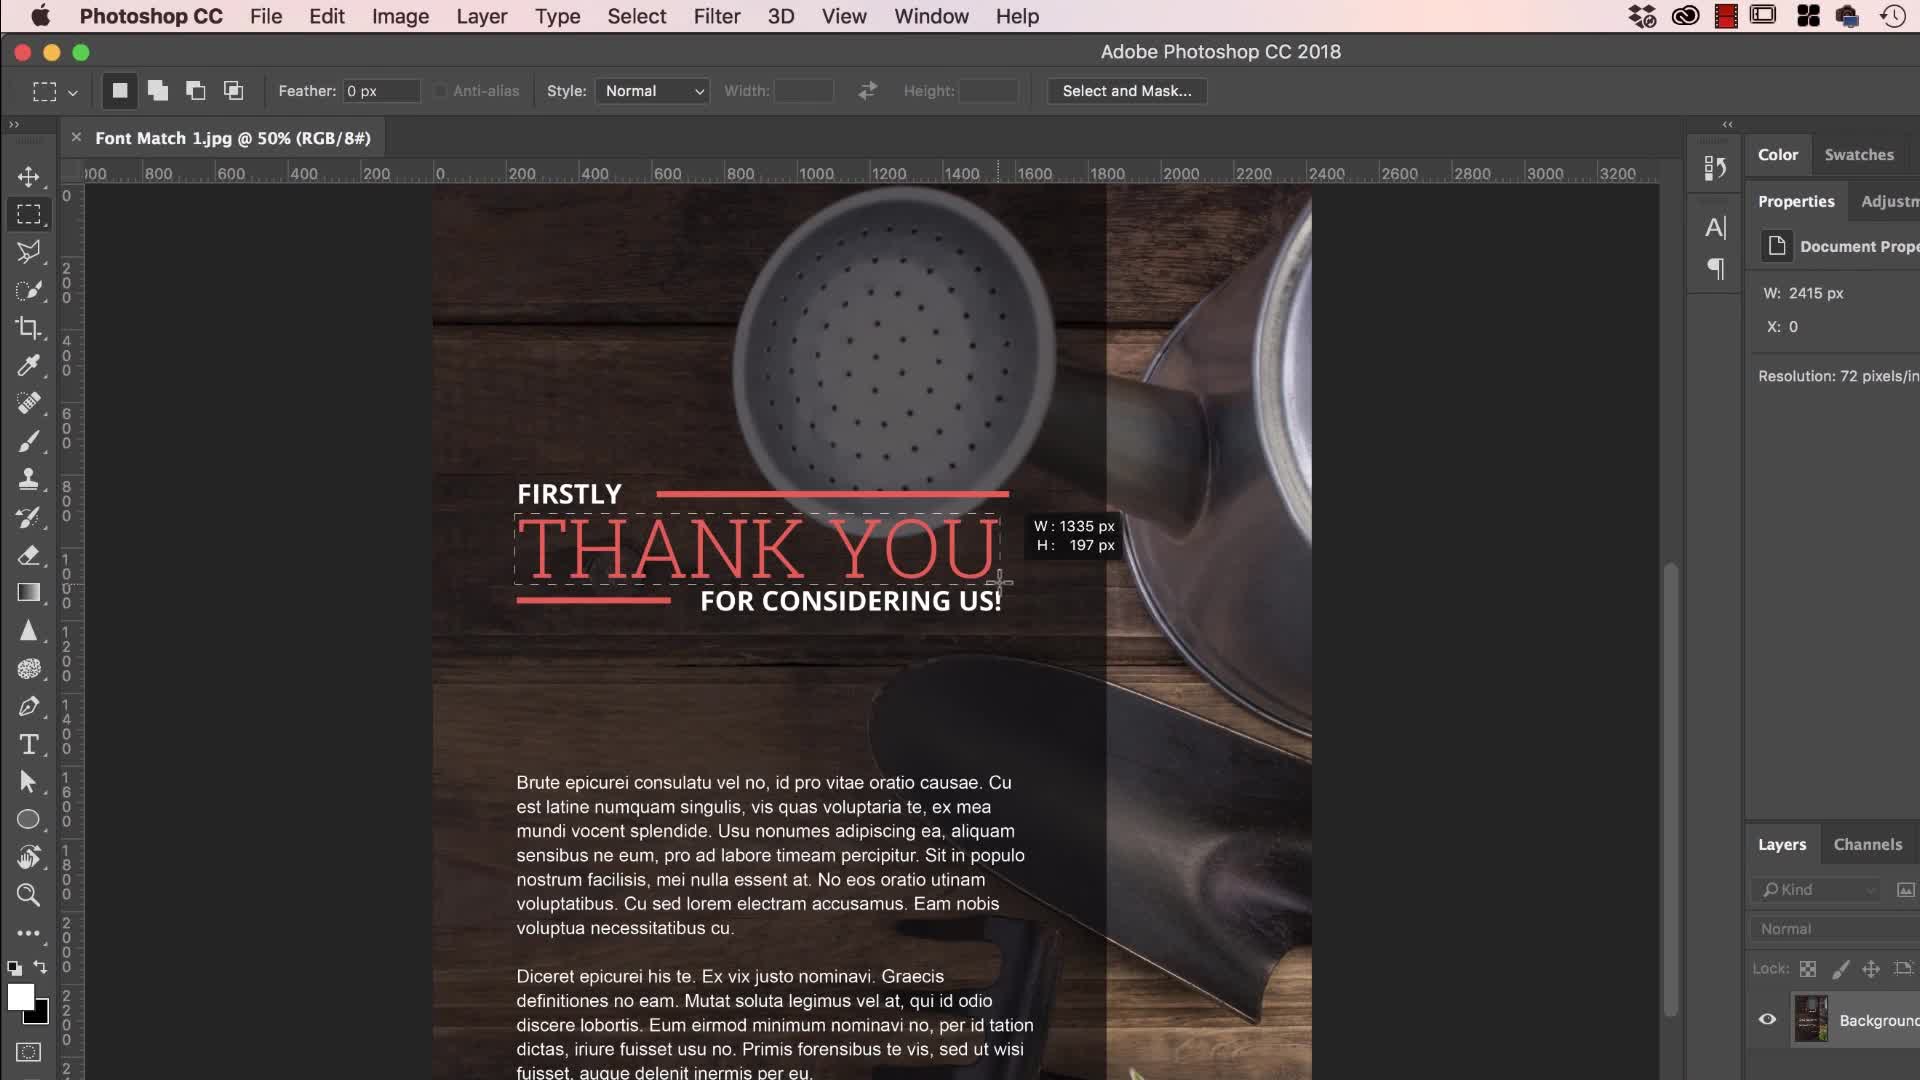Choose Intersect with selection mode
This screenshot has height=1080, width=1920.
[x=233, y=91]
